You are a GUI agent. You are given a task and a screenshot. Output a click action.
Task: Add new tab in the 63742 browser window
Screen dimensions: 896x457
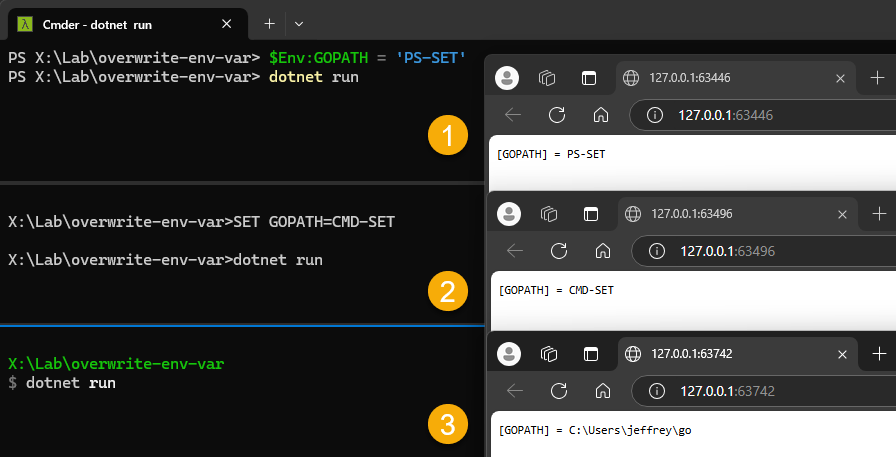pos(879,353)
